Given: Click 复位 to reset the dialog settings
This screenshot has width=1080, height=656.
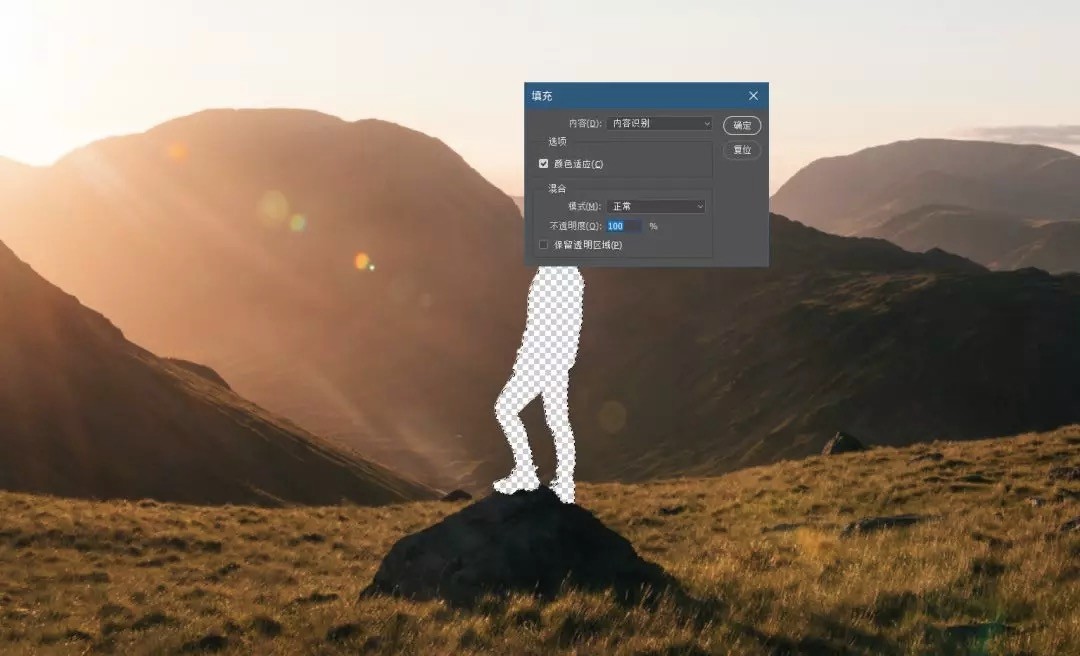Looking at the screenshot, I should (x=741, y=149).
